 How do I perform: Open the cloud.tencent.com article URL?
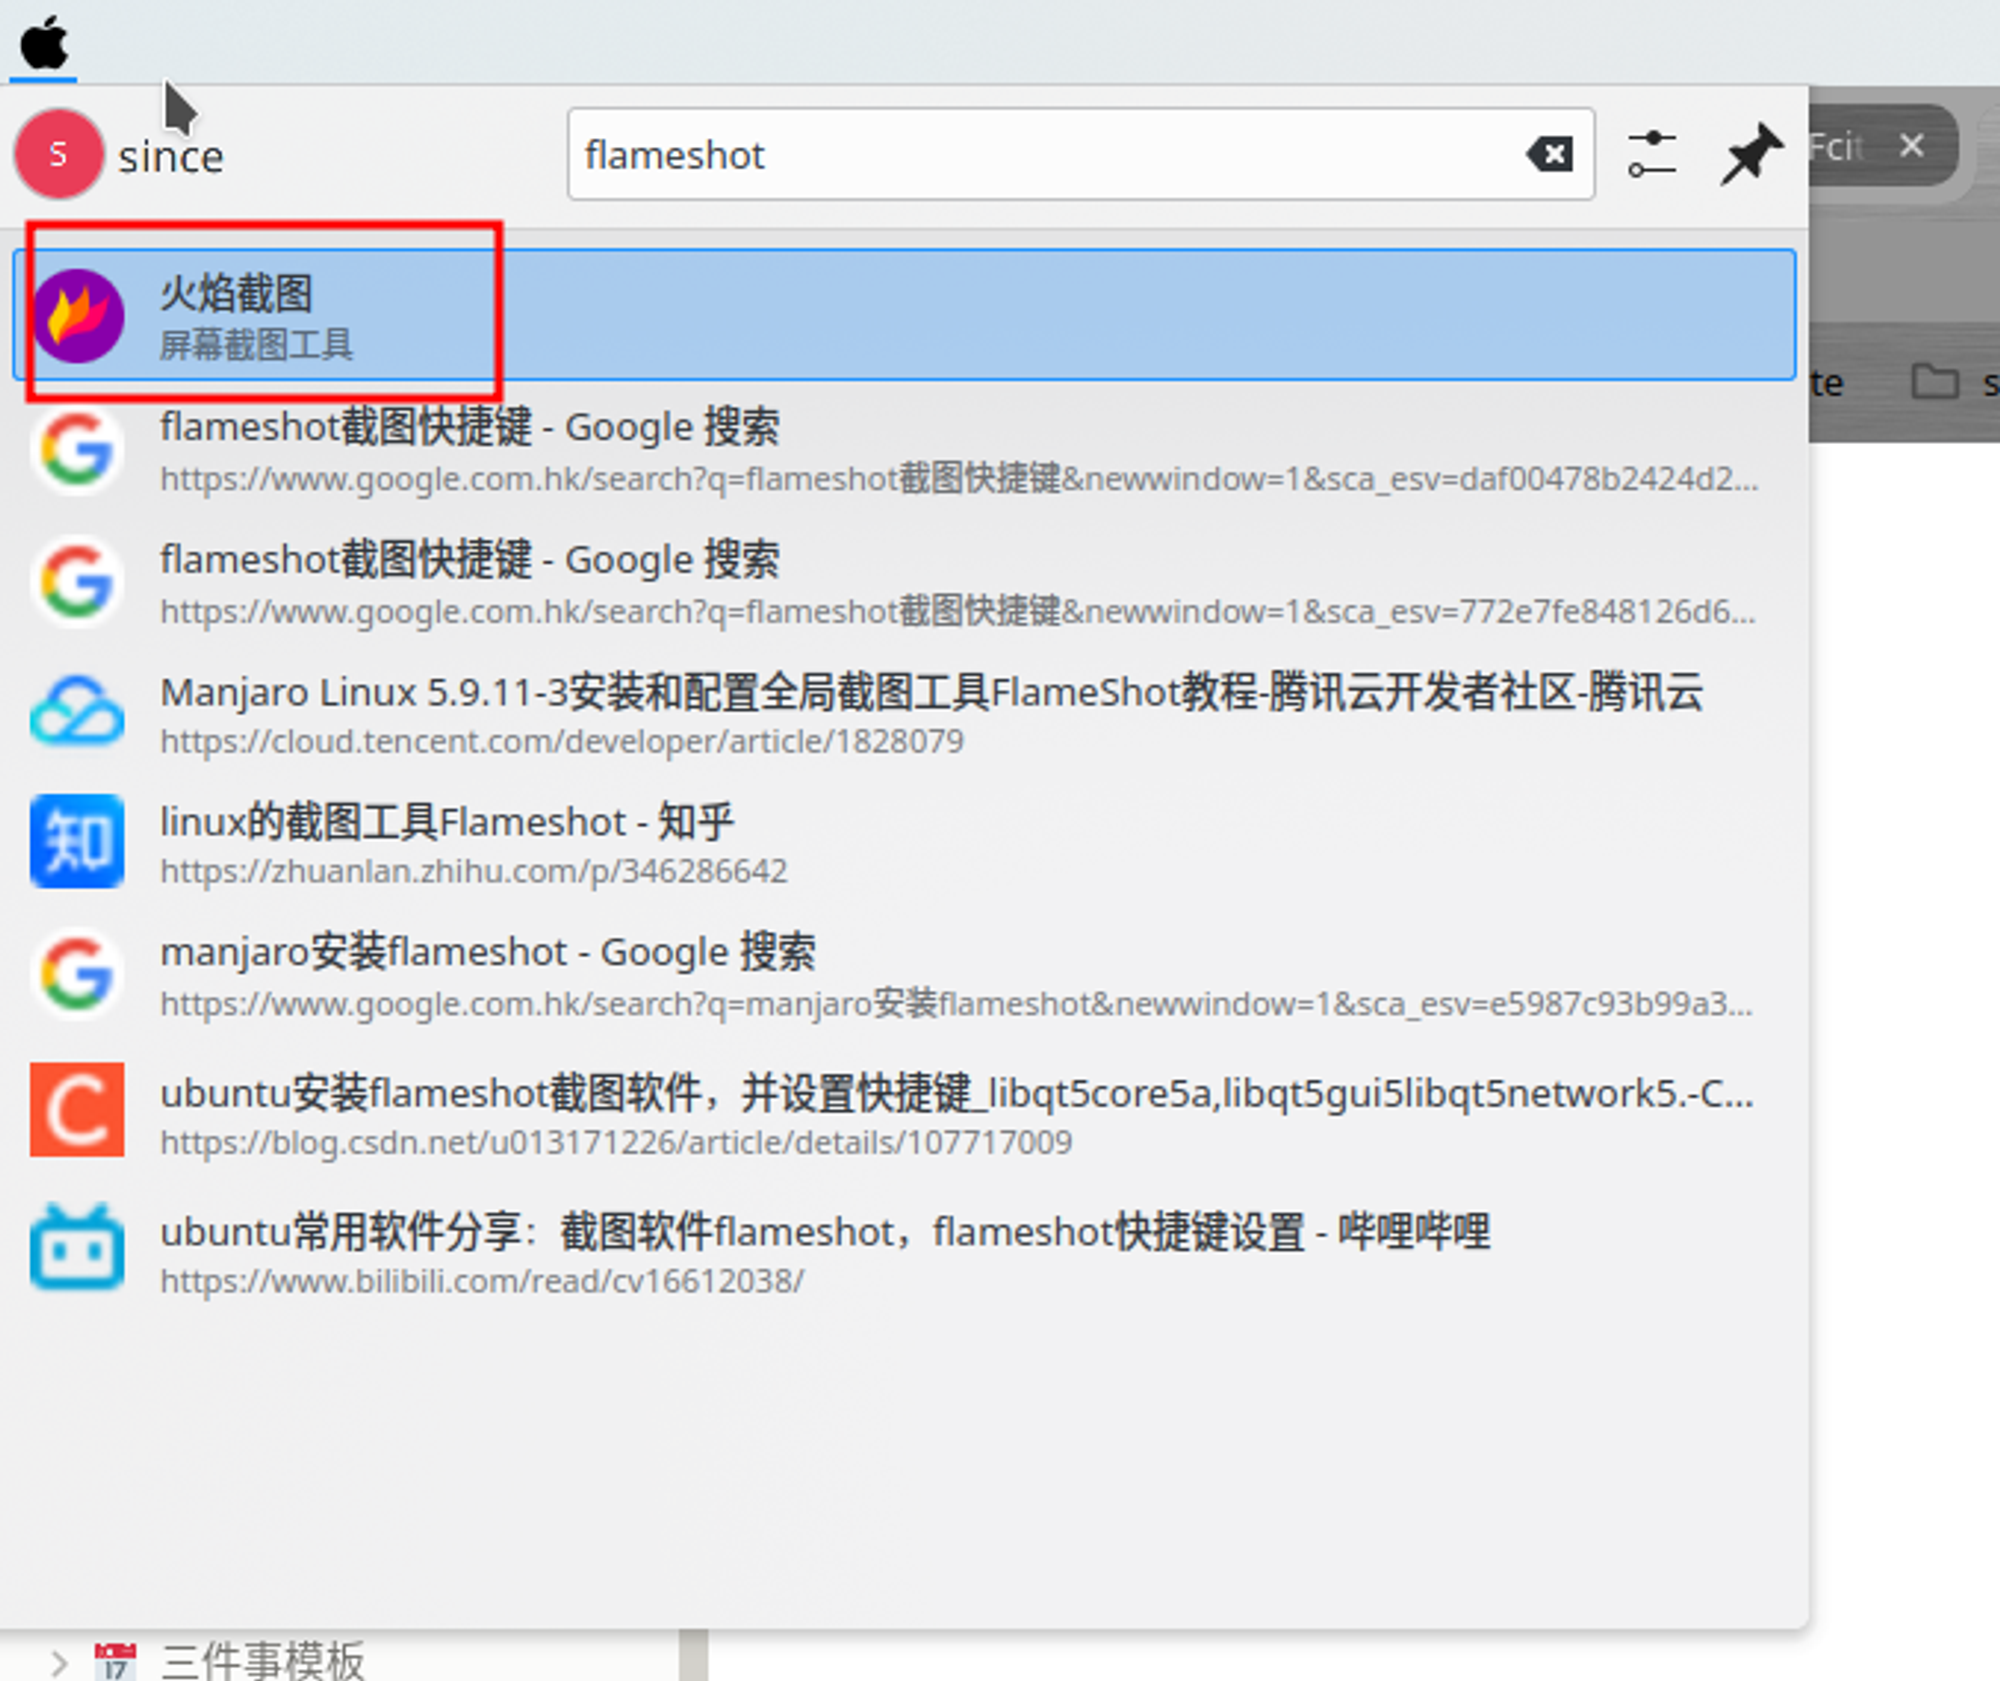click(x=562, y=742)
